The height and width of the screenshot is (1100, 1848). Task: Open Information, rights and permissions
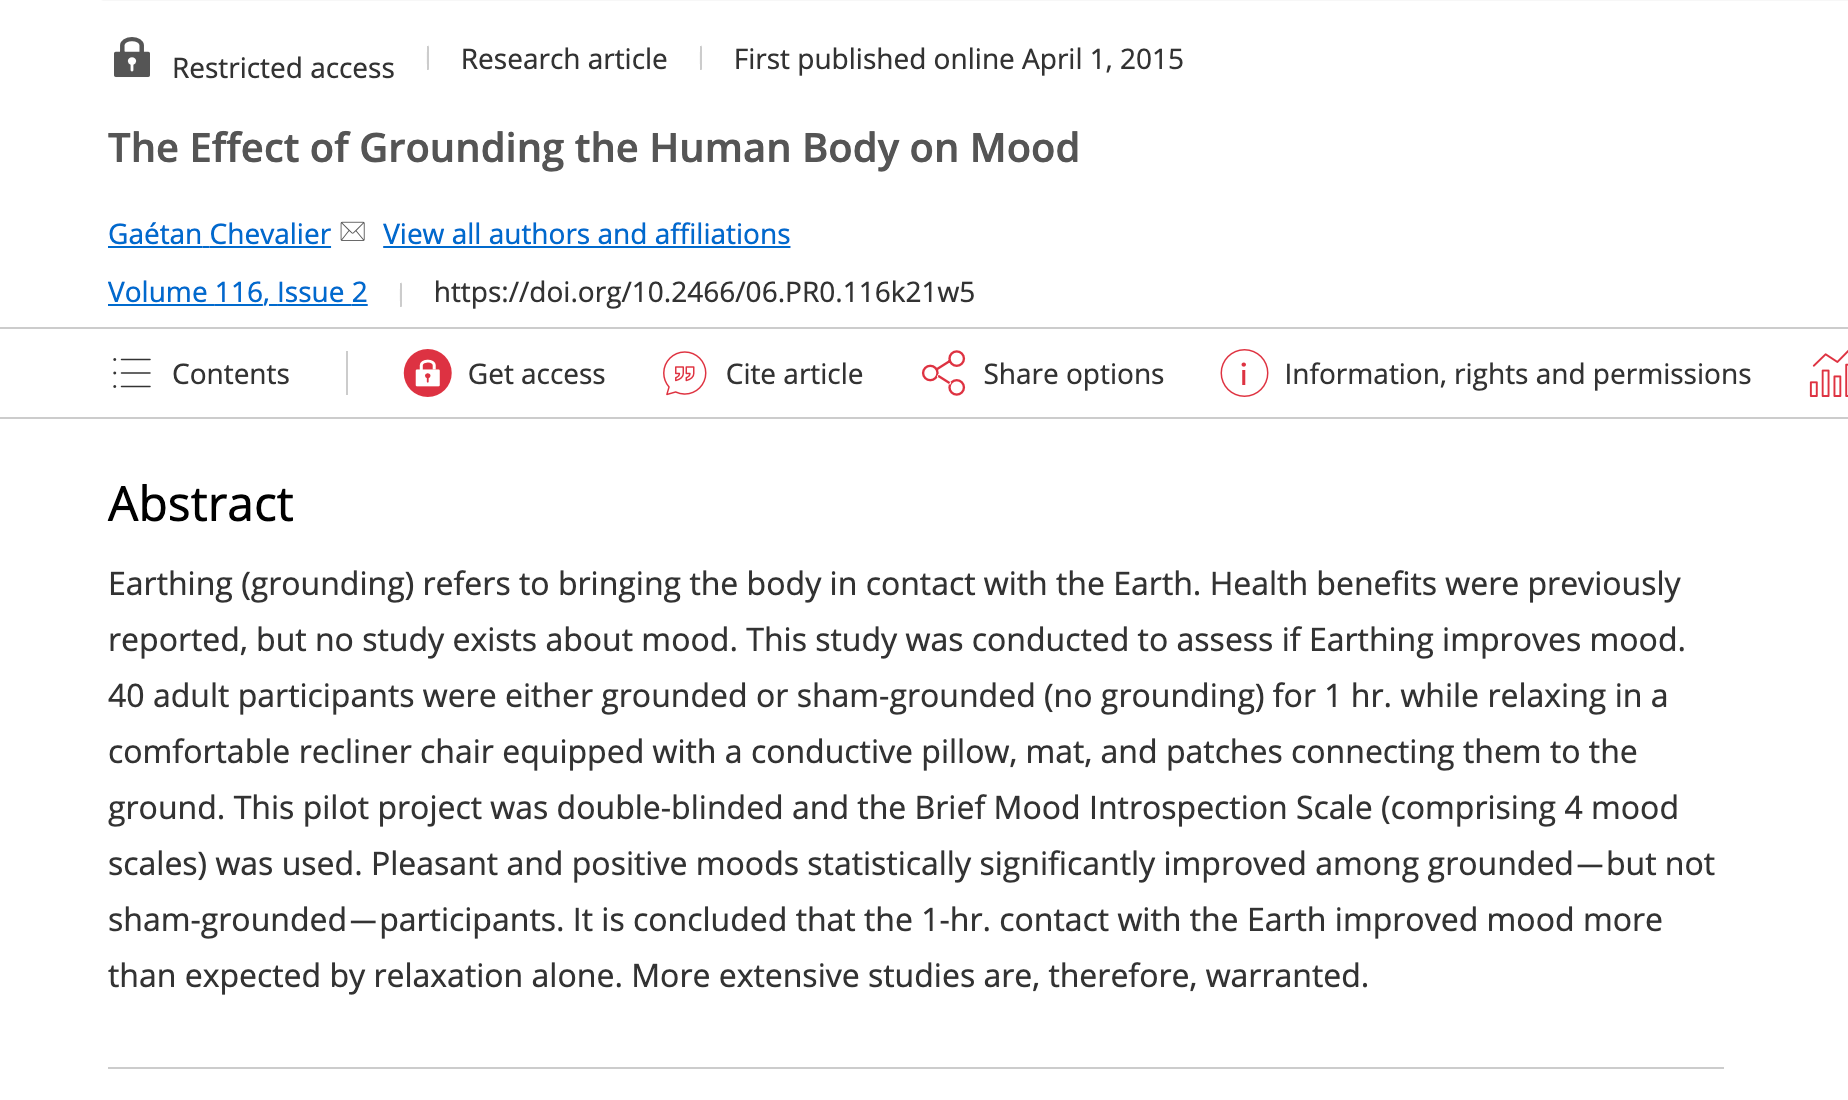coord(1517,374)
